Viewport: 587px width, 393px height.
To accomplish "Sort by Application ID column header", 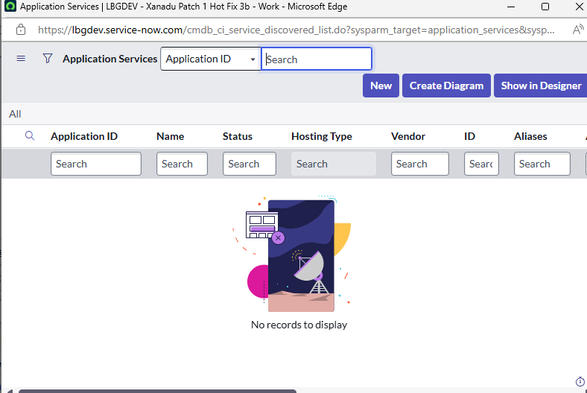I will point(84,136).
